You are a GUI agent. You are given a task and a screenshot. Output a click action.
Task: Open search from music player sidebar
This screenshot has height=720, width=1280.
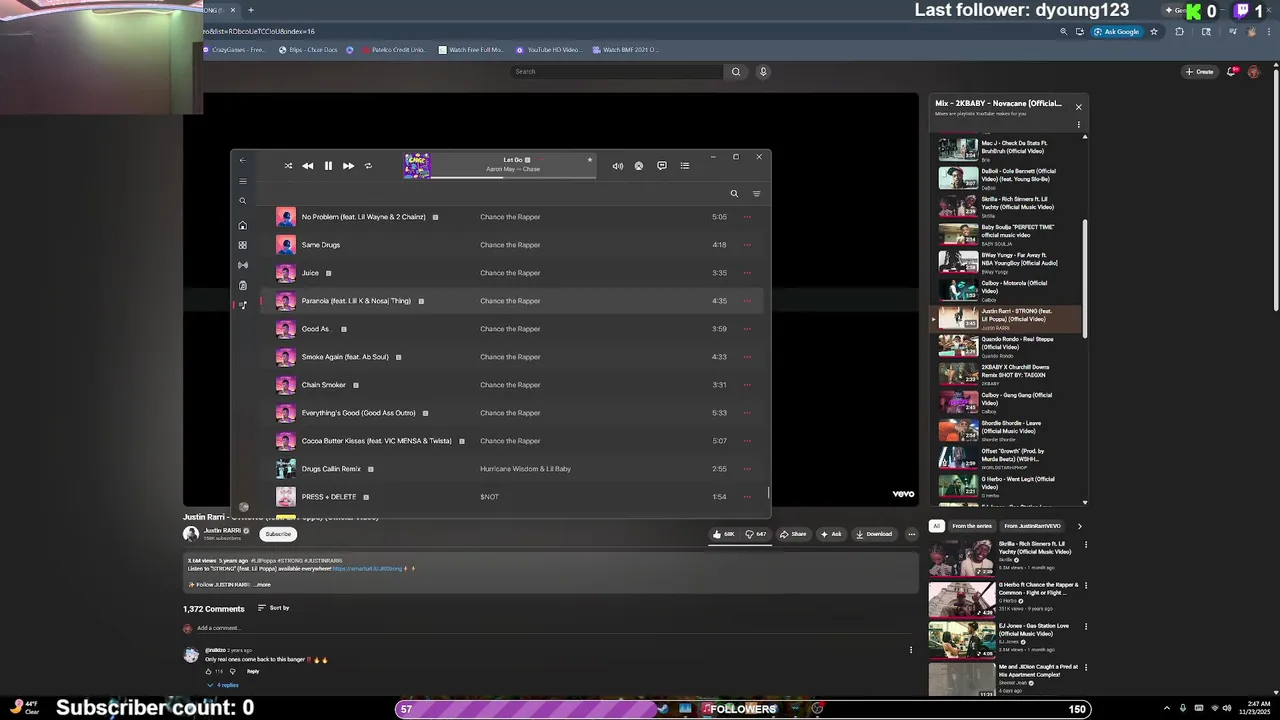click(242, 201)
